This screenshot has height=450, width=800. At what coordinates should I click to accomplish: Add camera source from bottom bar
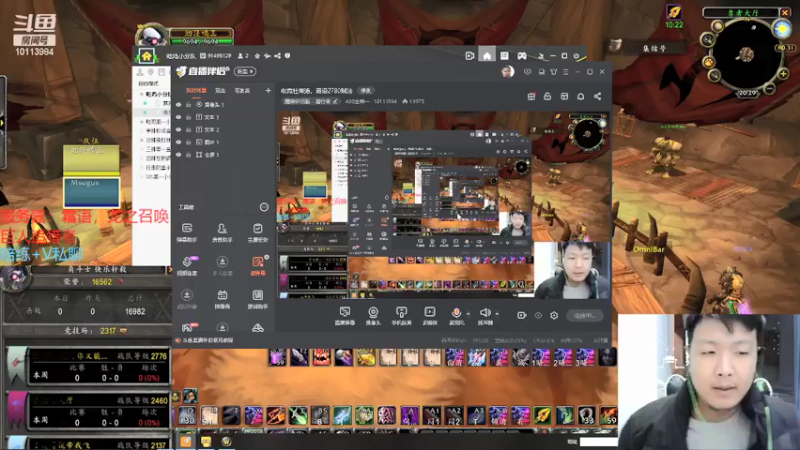pos(373,315)
